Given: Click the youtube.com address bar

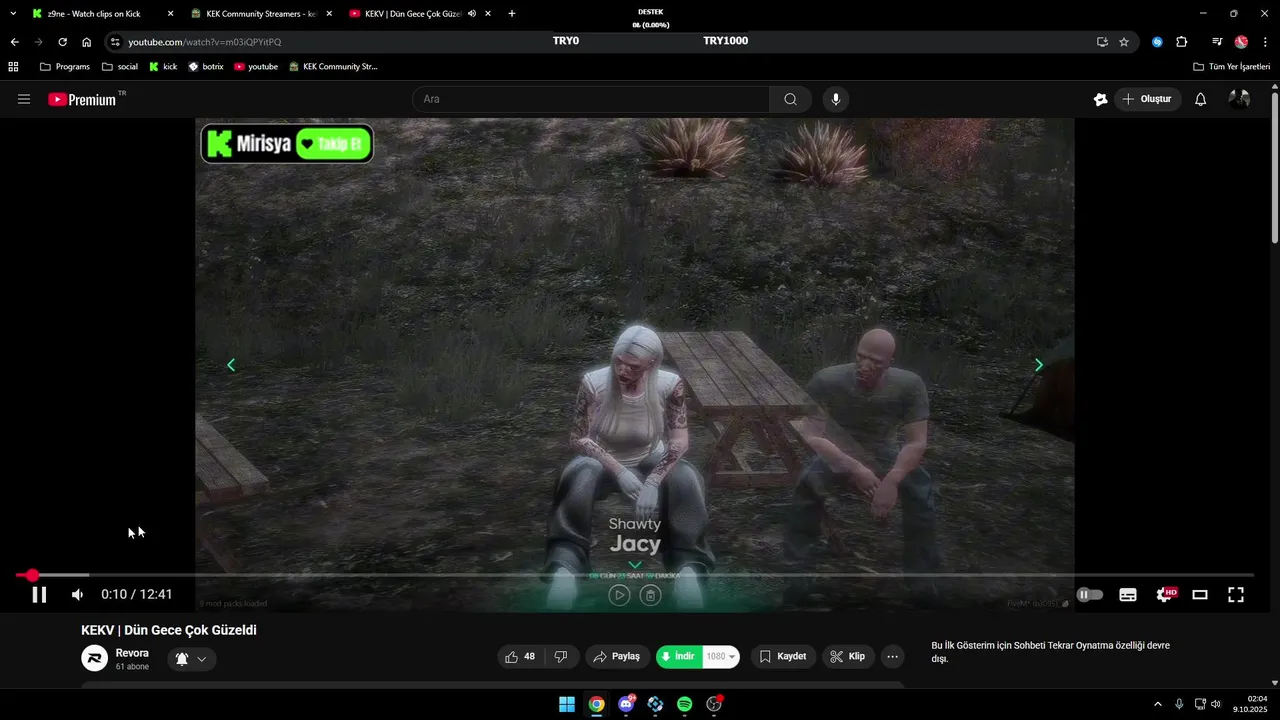Looking at the screenshot, I should pyautogui.click(x=600, y=42).
